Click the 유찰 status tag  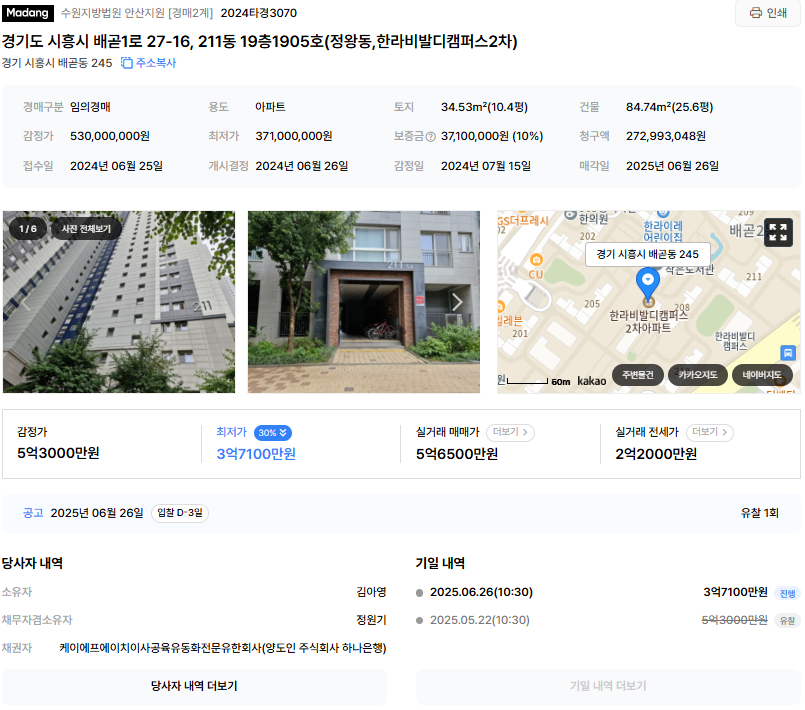pyautogui.click(x=787, y=621)
